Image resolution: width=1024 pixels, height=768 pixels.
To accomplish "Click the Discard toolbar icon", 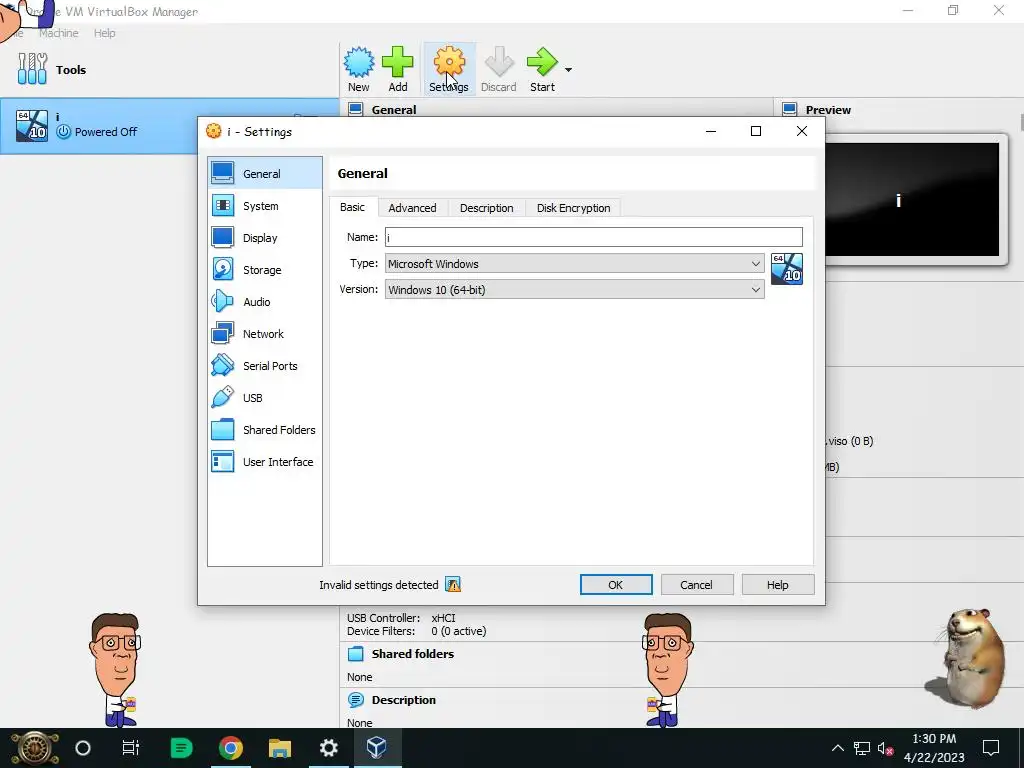I will click(x=499, y=62).
